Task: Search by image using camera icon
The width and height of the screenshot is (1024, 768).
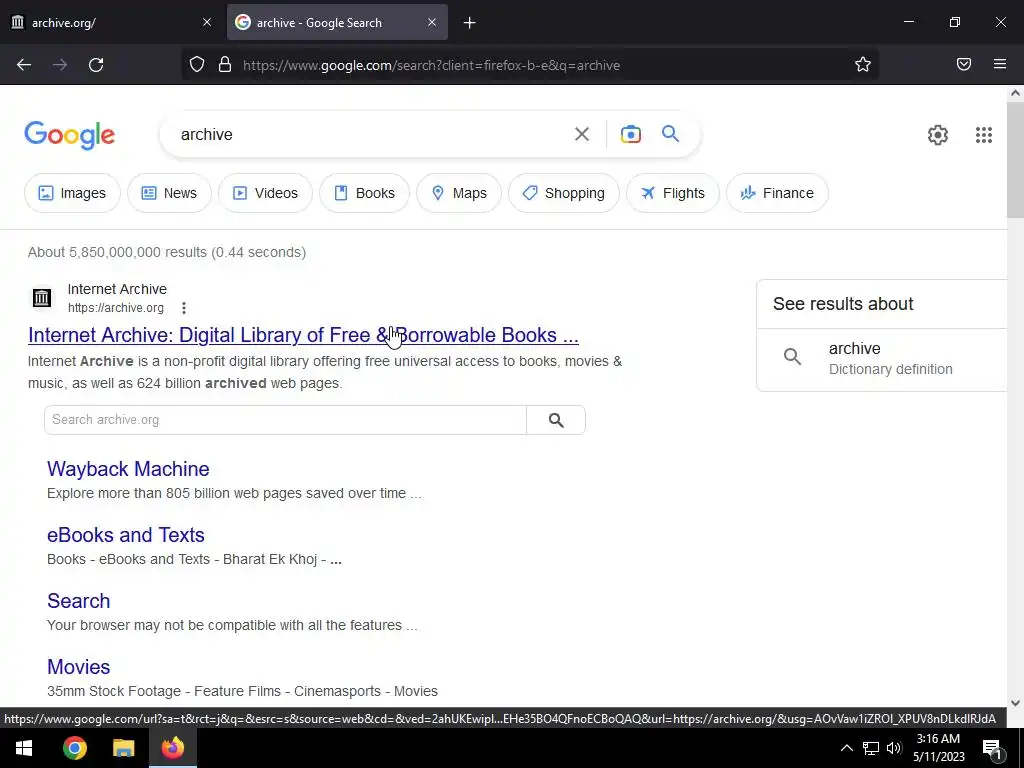Action: point(630,135)
